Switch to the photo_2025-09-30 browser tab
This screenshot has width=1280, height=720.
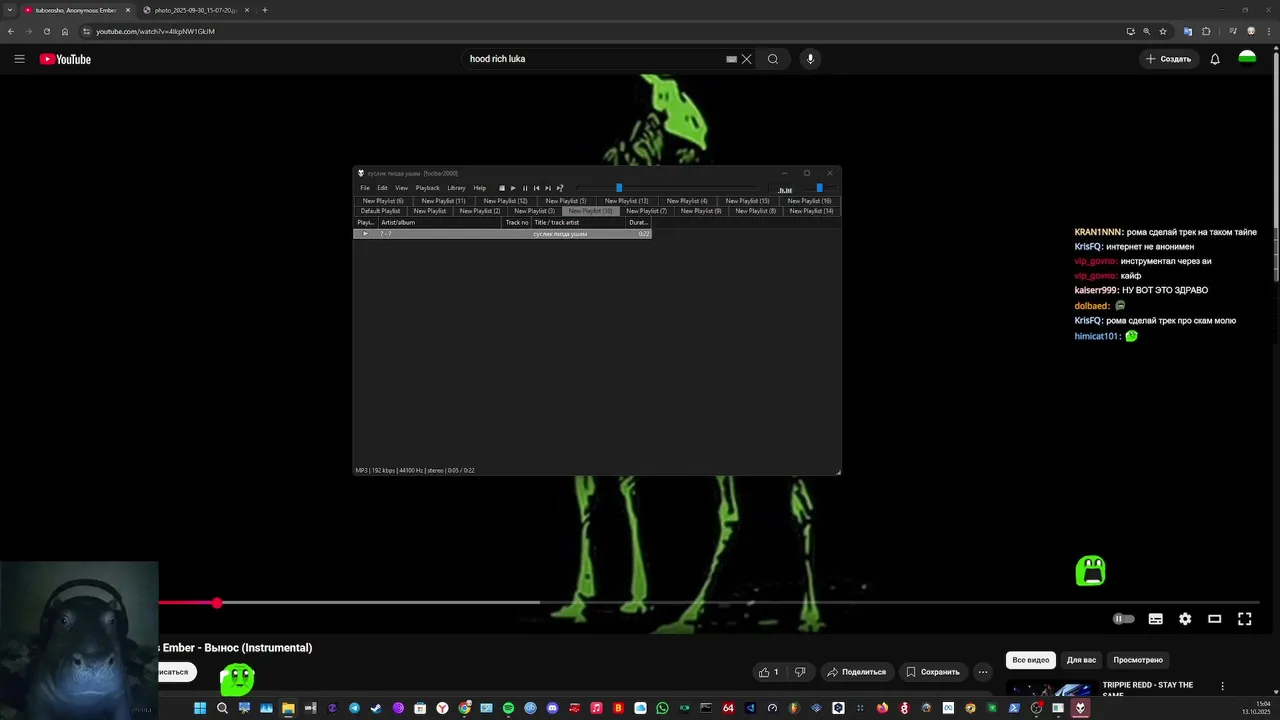pyautogui.click(x=195, y=10)
